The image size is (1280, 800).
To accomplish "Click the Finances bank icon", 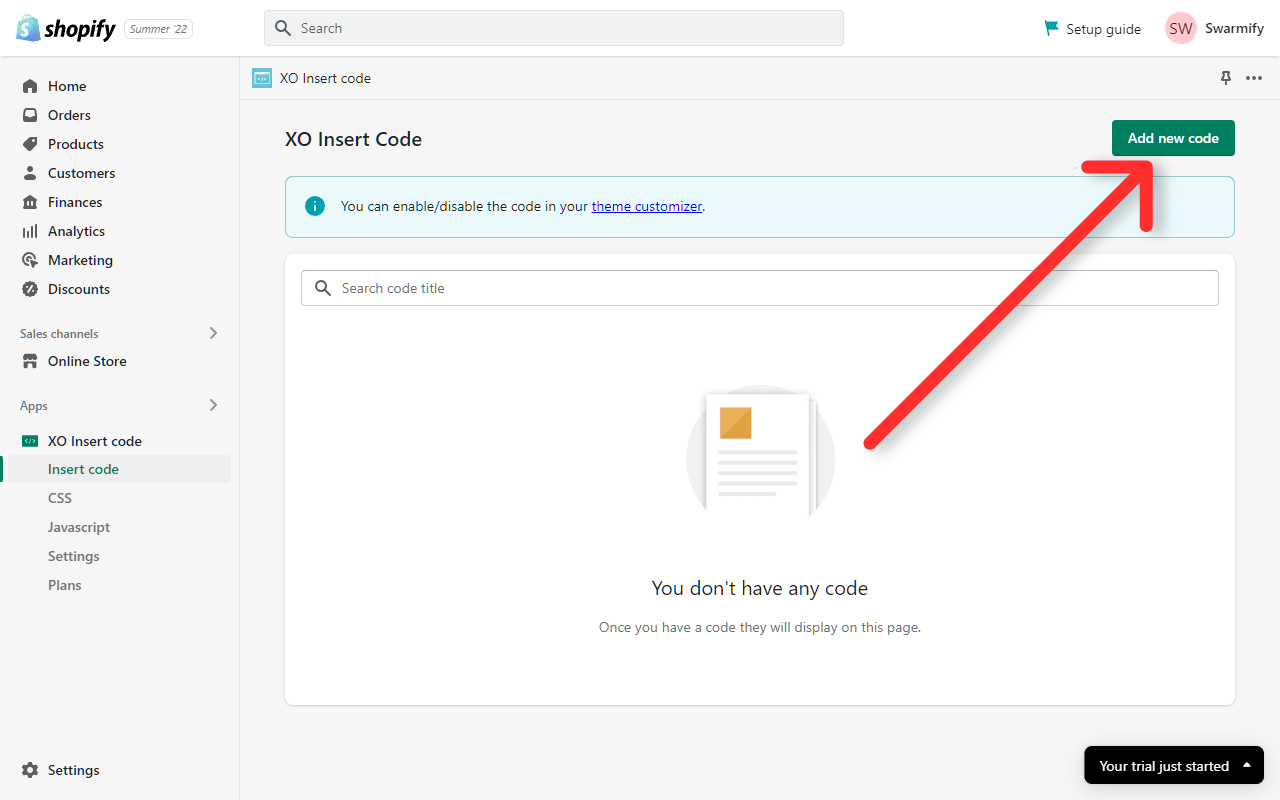I will [30, 202].
